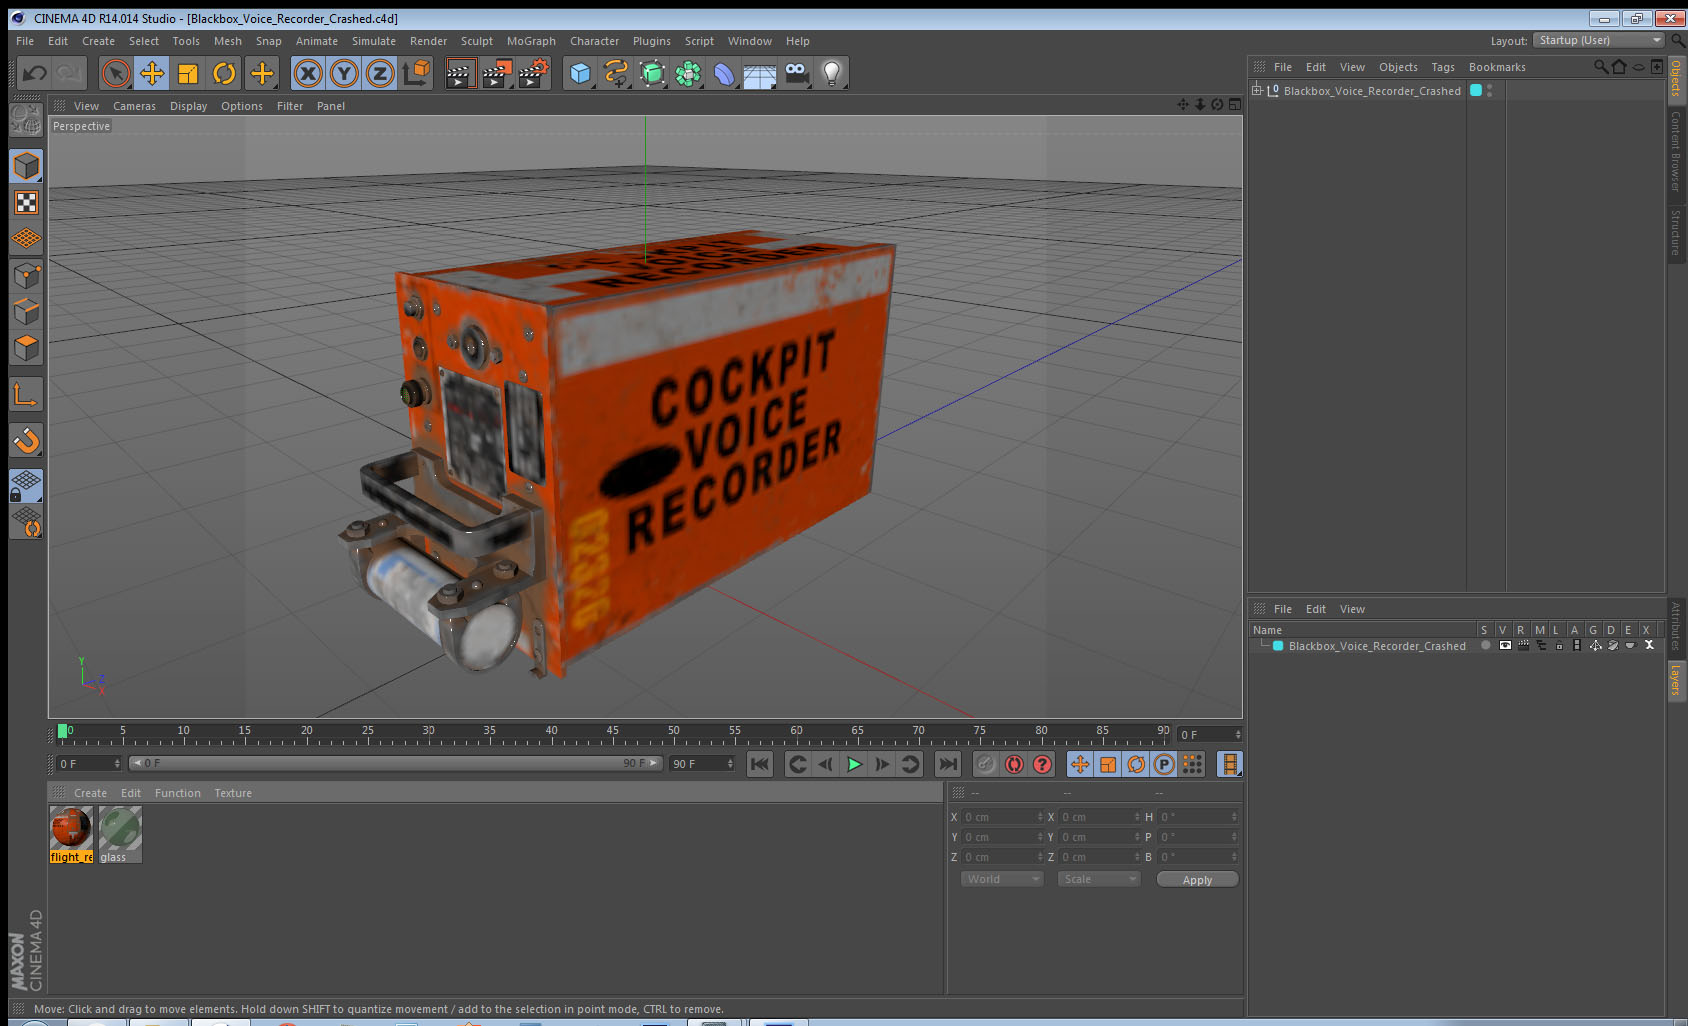Viewport: 1688px width, 1026px height.
Task: Open the Sculpt menu
Action: [477, 41]
